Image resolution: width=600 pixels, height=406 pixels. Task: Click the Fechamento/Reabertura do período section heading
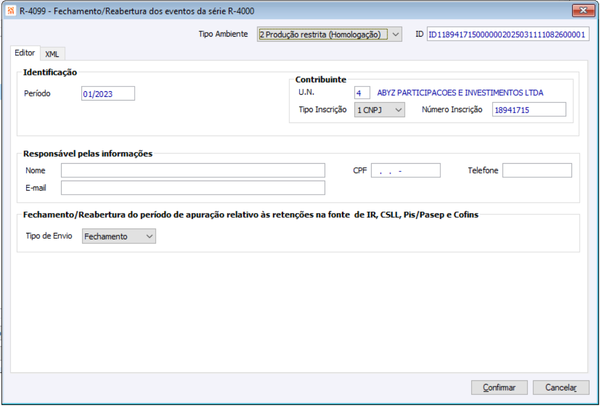(251, 215)
